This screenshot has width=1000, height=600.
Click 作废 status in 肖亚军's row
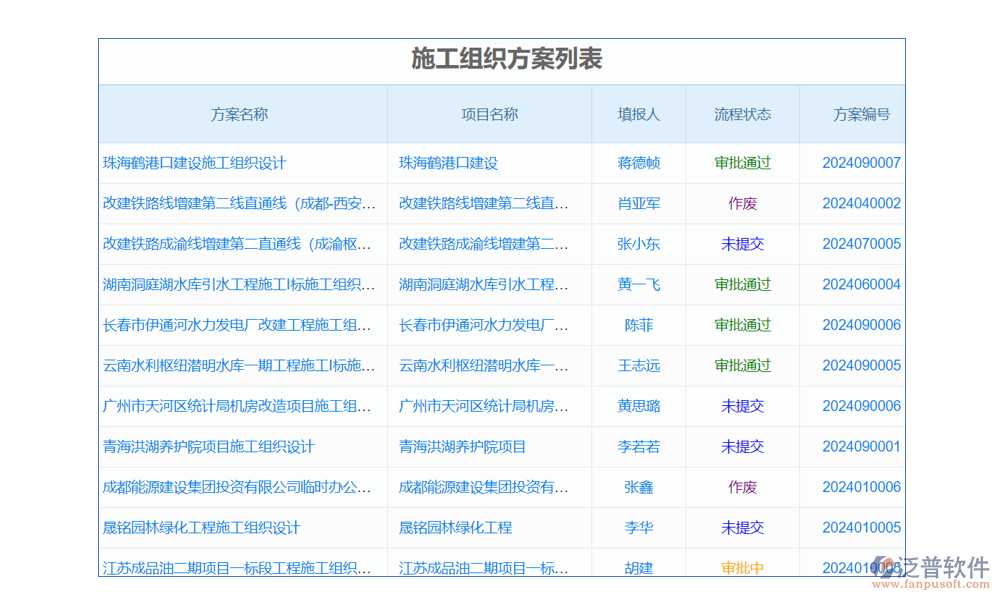point(742,203)
